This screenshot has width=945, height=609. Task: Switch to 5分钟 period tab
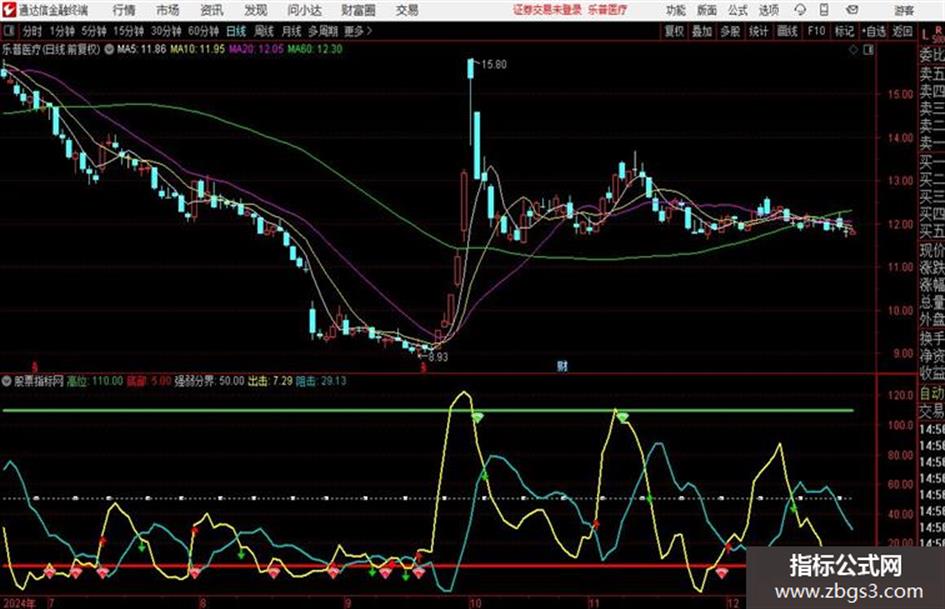pyautogui.click(x=93, y=31)
